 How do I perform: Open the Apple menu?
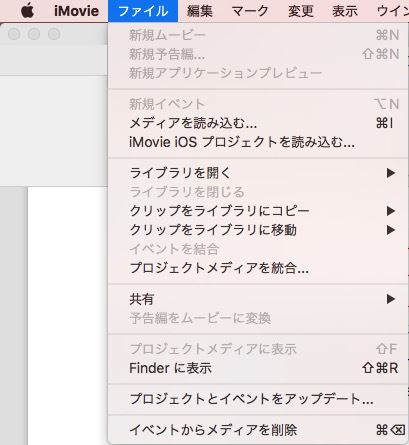tap(28, 11)
